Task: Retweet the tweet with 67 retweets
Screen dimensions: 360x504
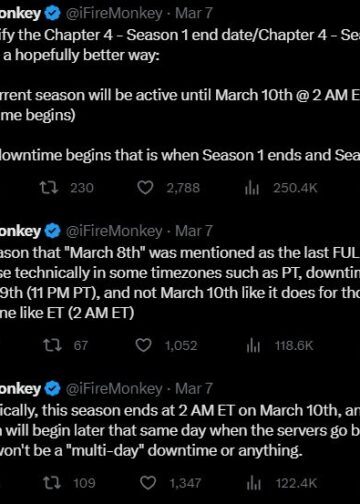Action: [52, 345]
